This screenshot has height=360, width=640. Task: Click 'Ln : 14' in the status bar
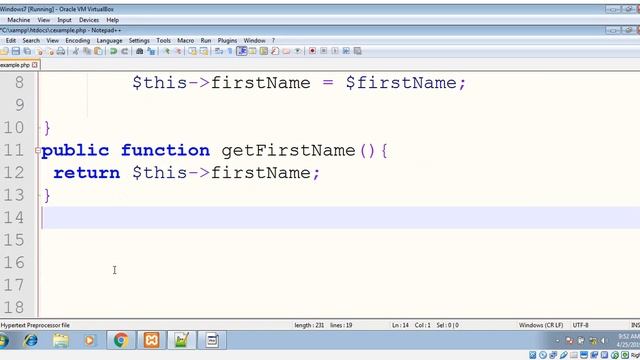[400, 325]
